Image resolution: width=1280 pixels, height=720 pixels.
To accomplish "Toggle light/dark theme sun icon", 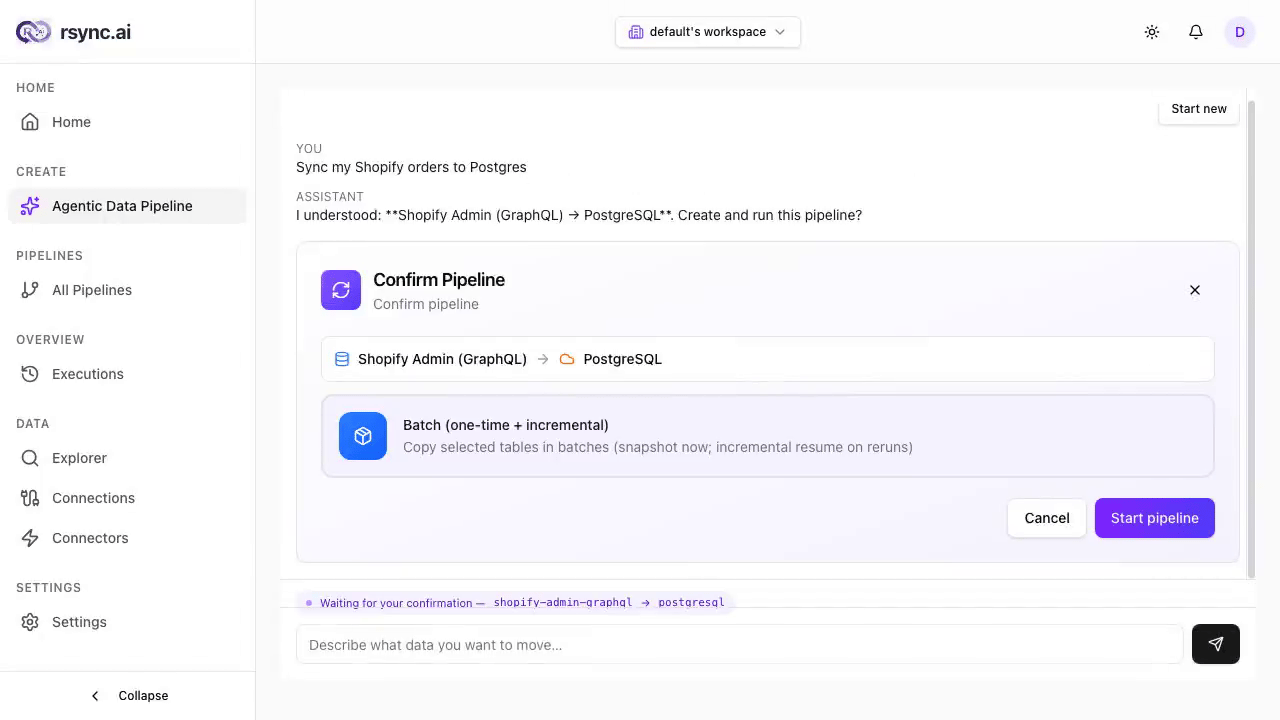I will 1152,32.
